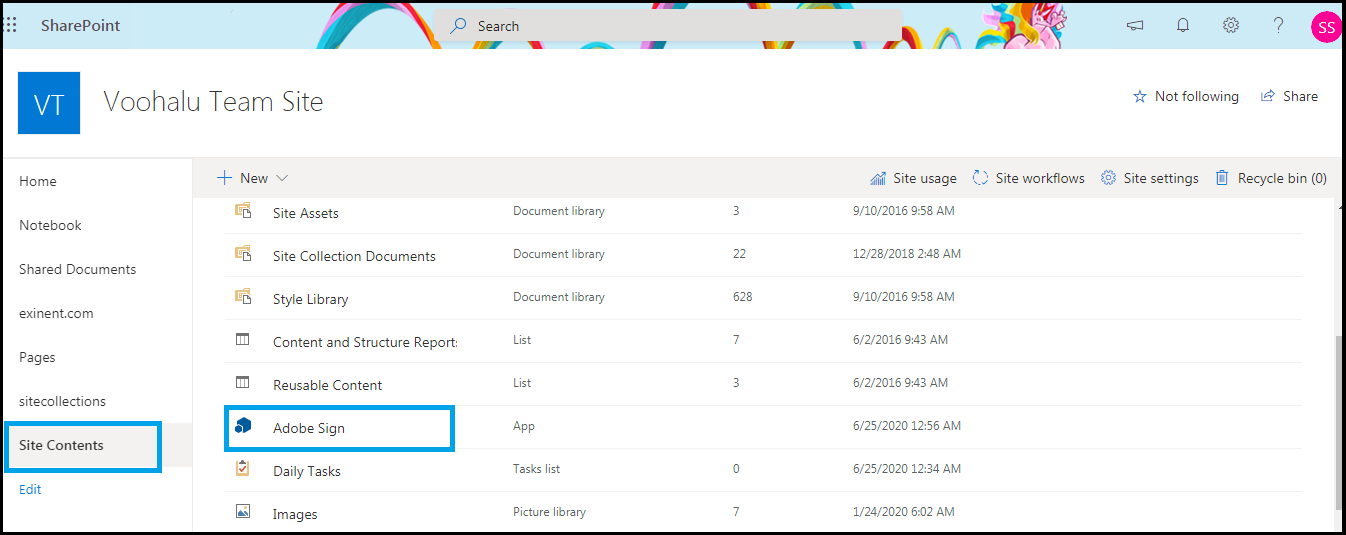This screenshot has height=535, width=1346.
Task: Open Shared Documents in left navigation
Action: (77, 269)
